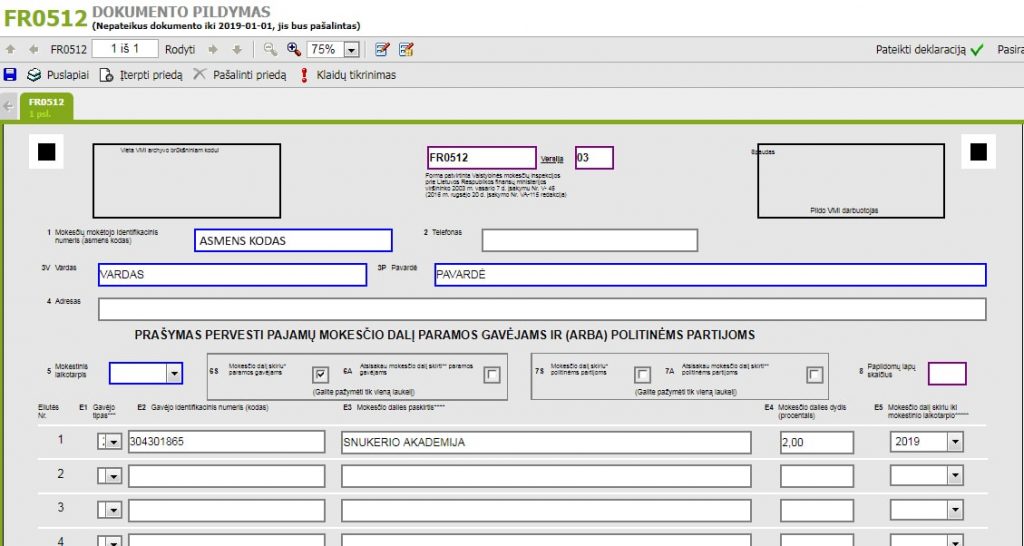This screenshot has height=546, width=1024.
Task: Click the FR0512 form code field
Action: (482, 158)
